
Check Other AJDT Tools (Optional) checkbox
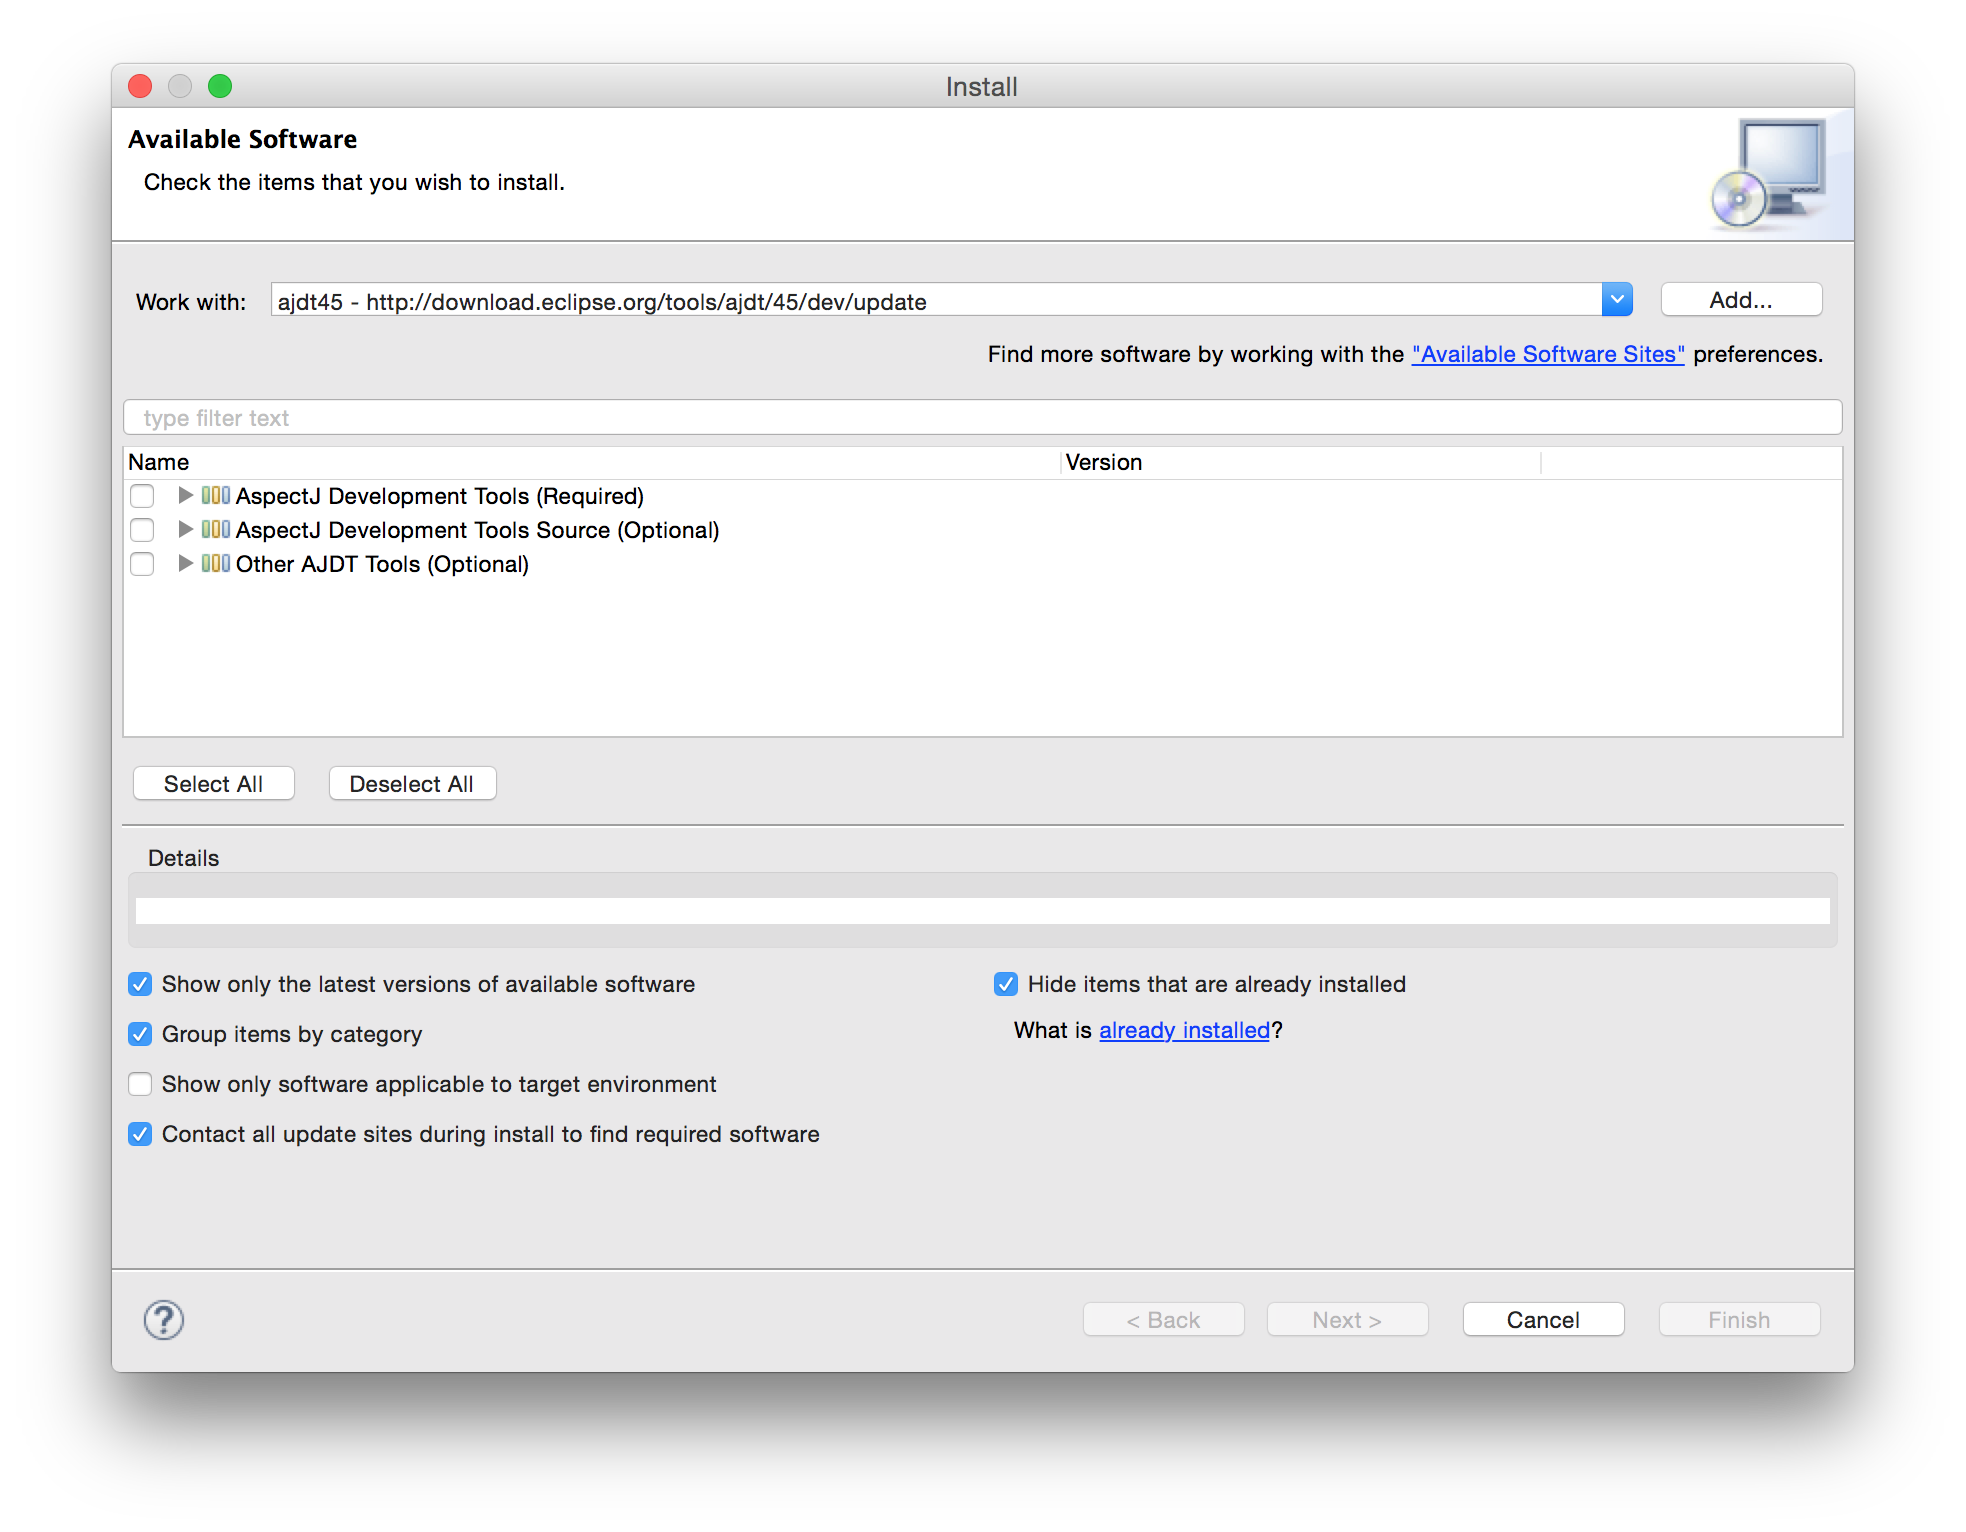pyautogui.click(x=143, y=564)
